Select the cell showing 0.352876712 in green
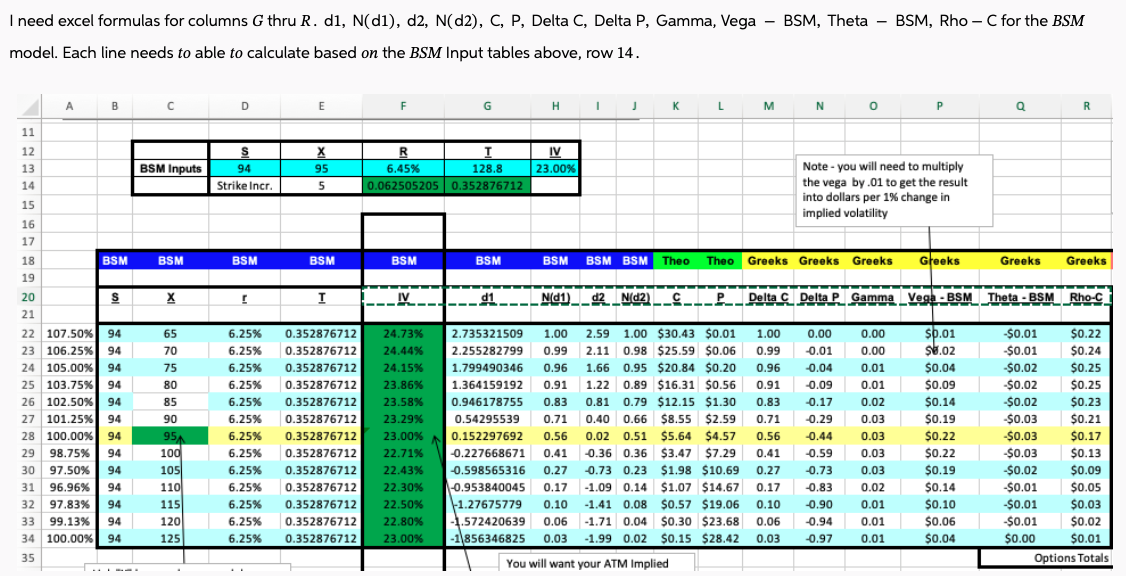 click(487, 186)
